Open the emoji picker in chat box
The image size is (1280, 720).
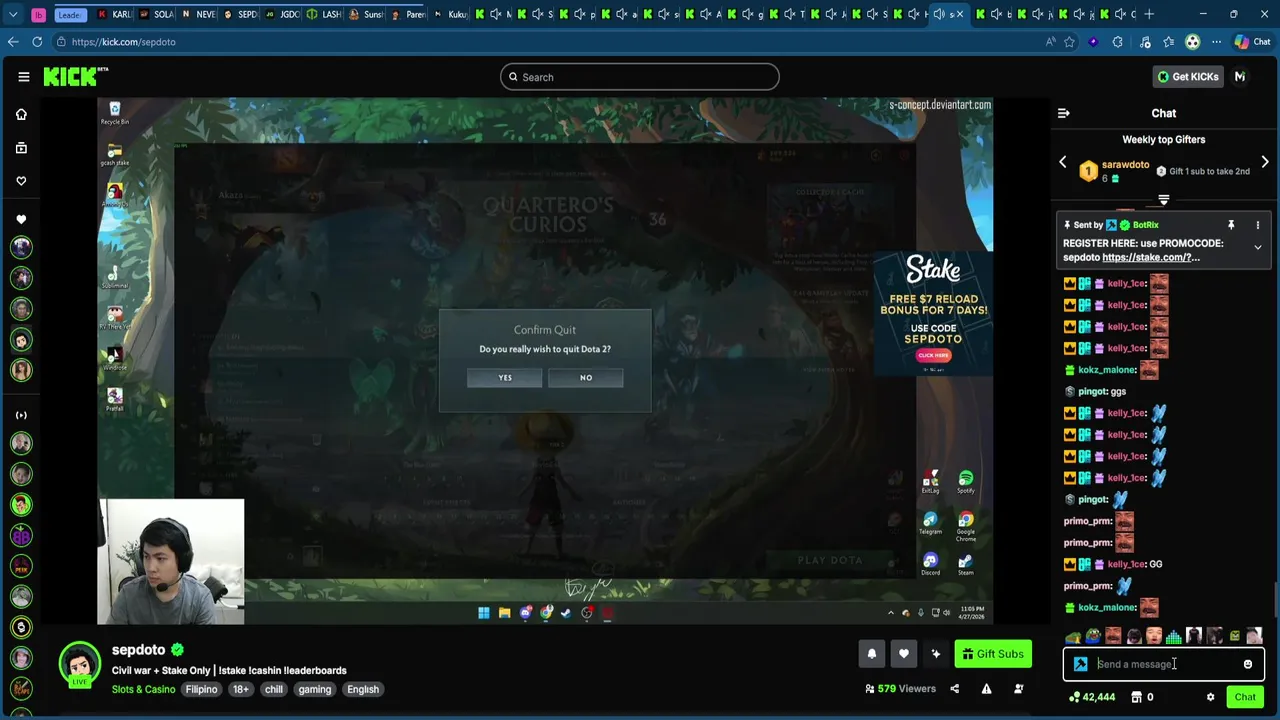pyautogui.click(x=1247, y=664)
